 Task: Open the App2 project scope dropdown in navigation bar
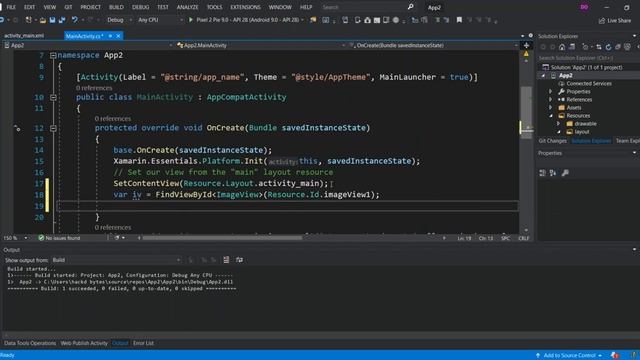click(x=88, y=45)
